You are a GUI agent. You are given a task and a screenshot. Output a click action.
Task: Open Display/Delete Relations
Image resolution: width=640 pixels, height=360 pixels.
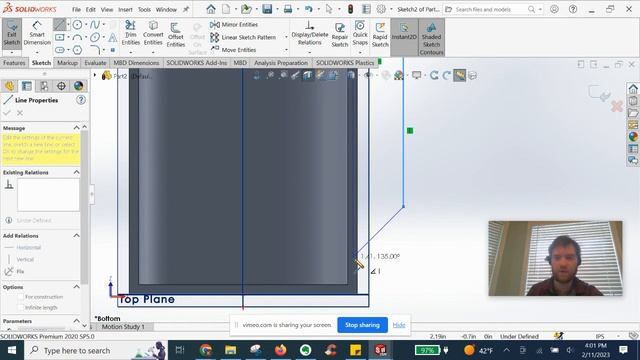[310, 33]
